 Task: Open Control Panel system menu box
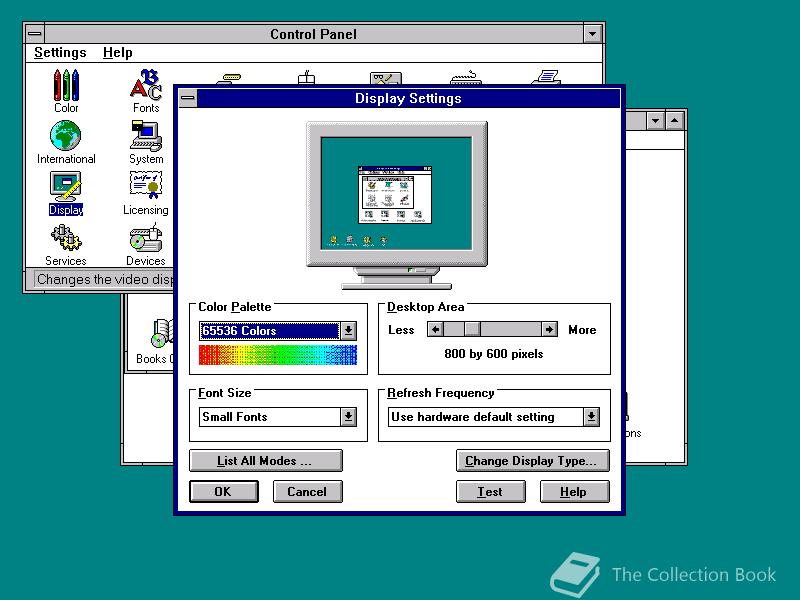click(x=35, y=34)
